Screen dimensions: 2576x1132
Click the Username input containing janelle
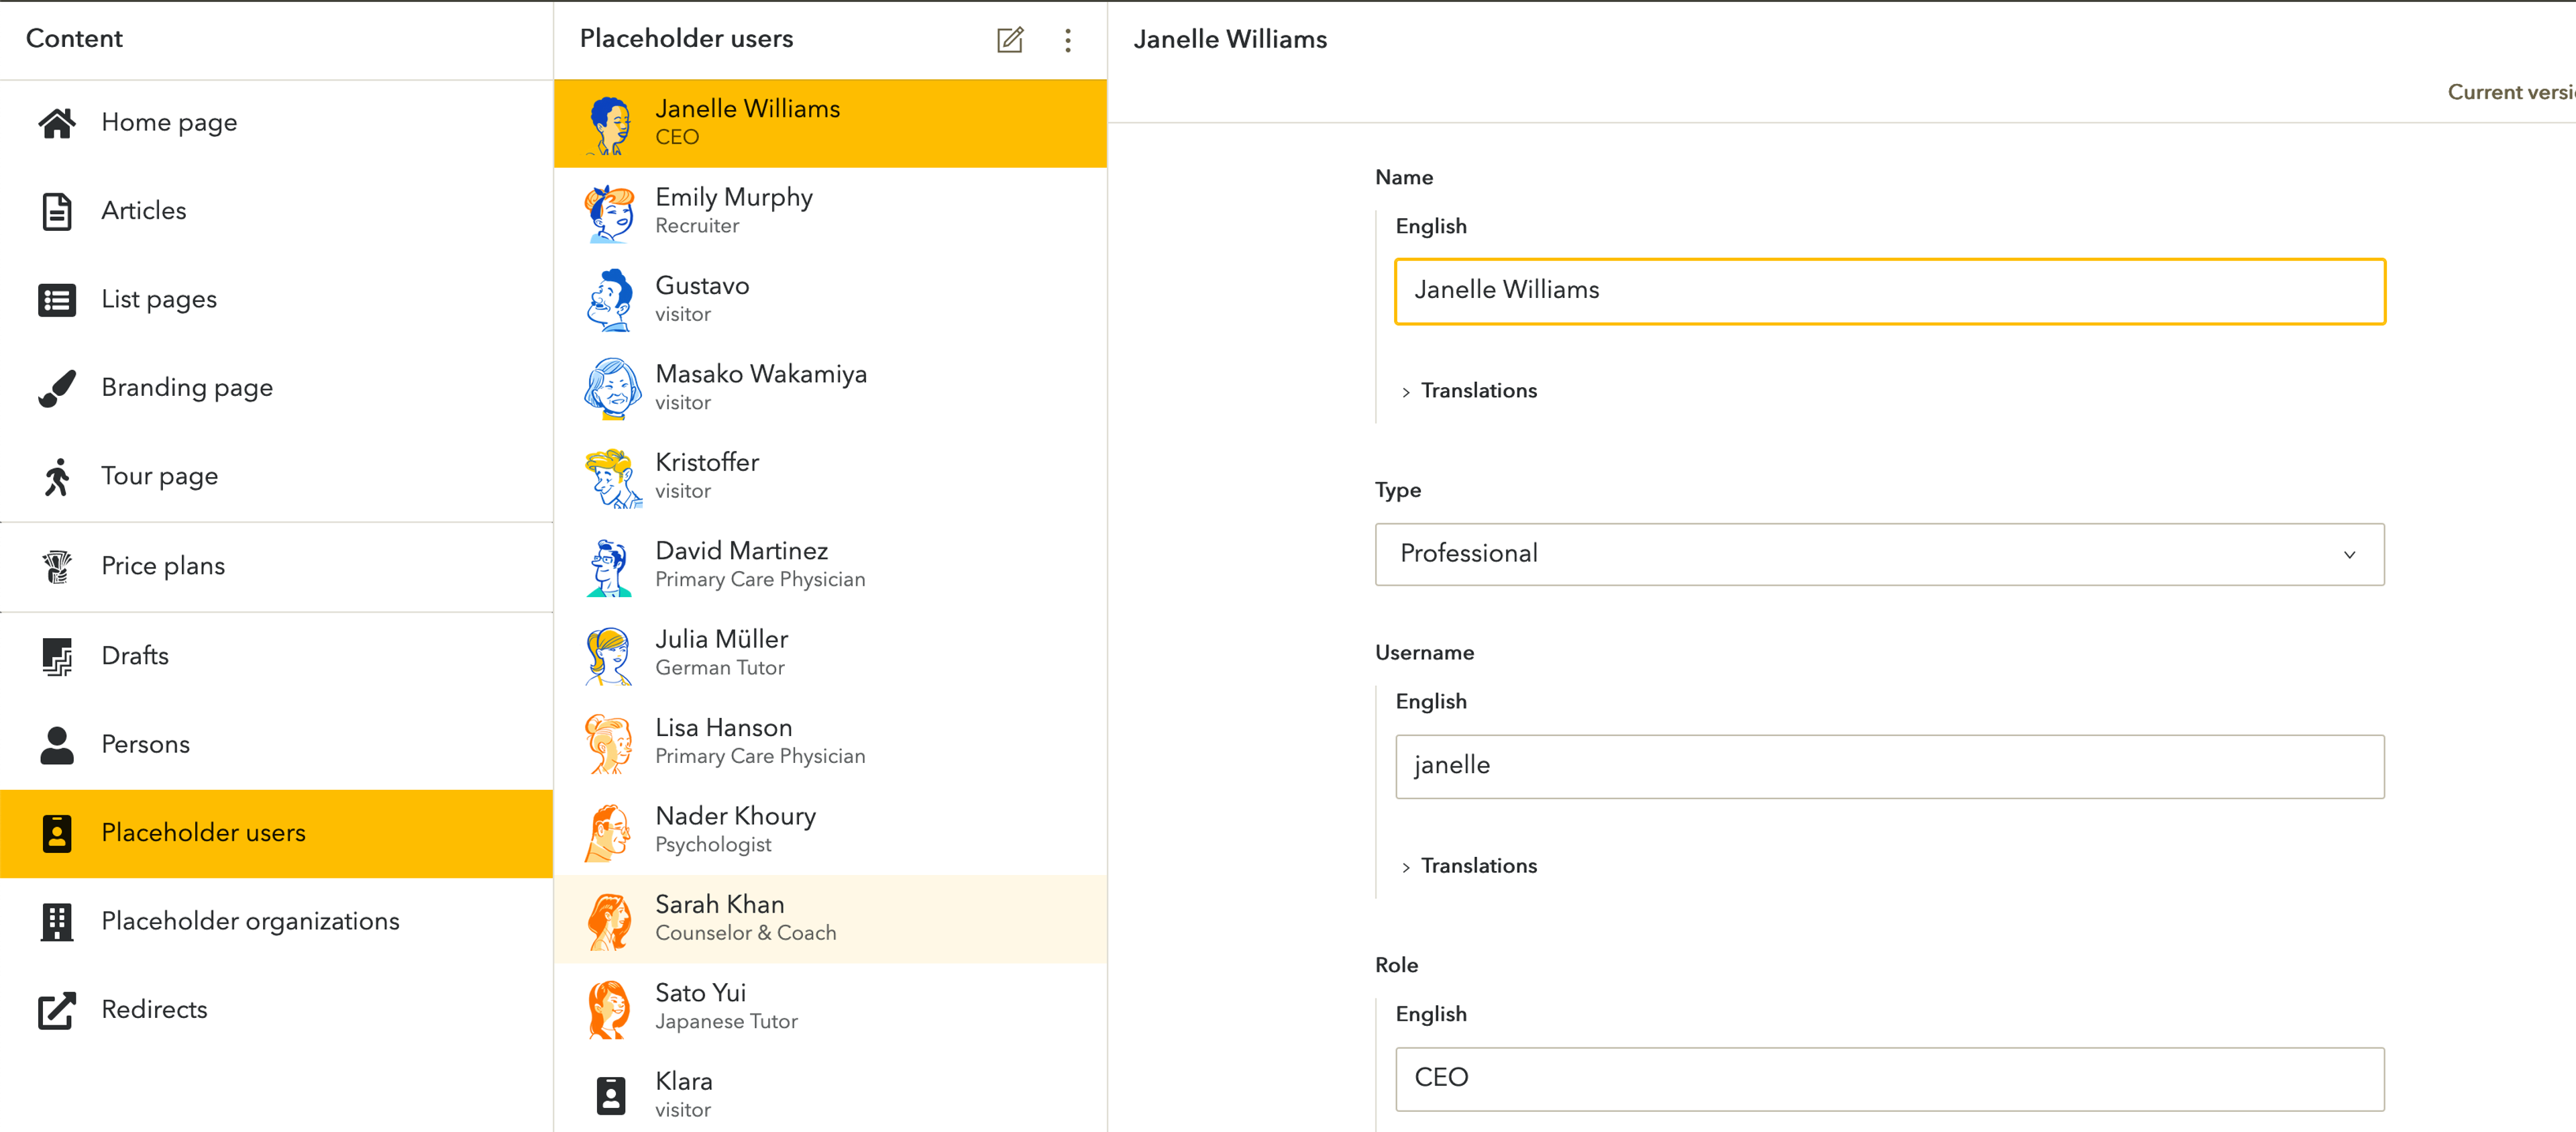pos(1888,766)
